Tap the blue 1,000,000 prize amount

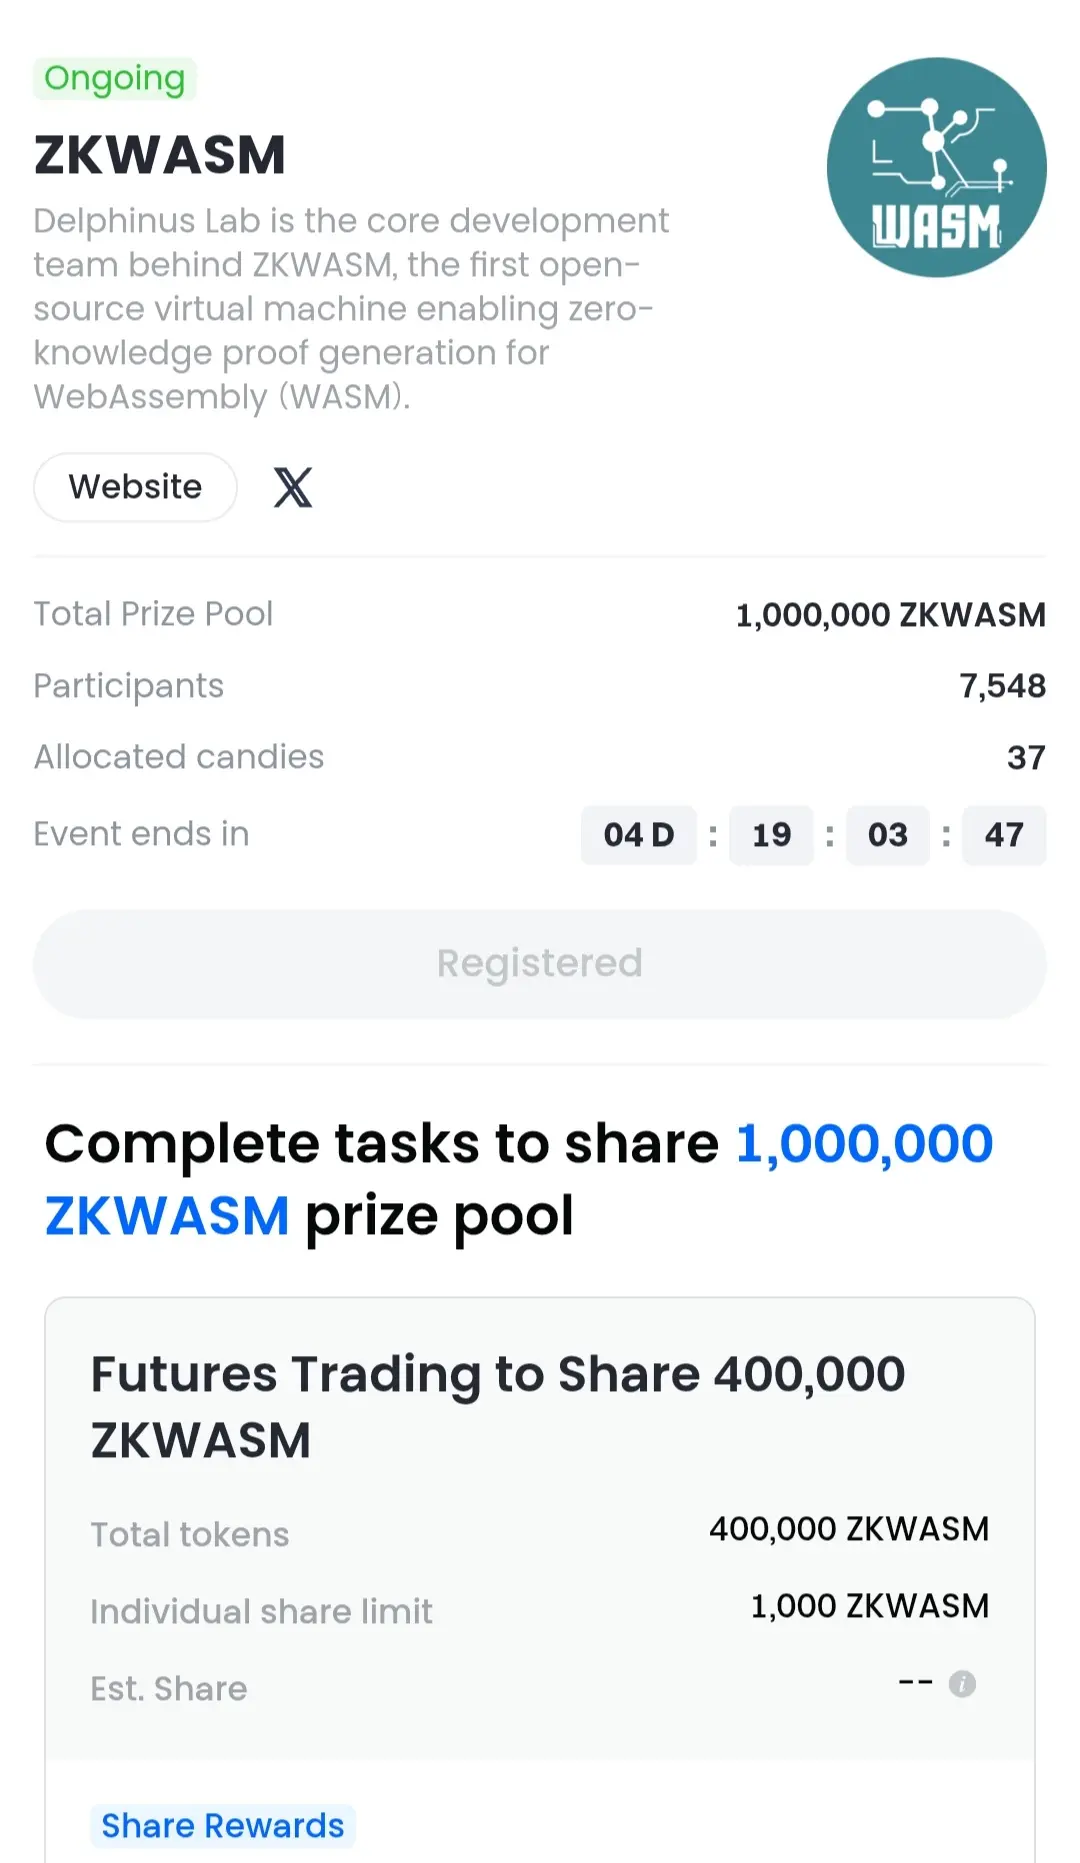click(x=864, y=1143)
